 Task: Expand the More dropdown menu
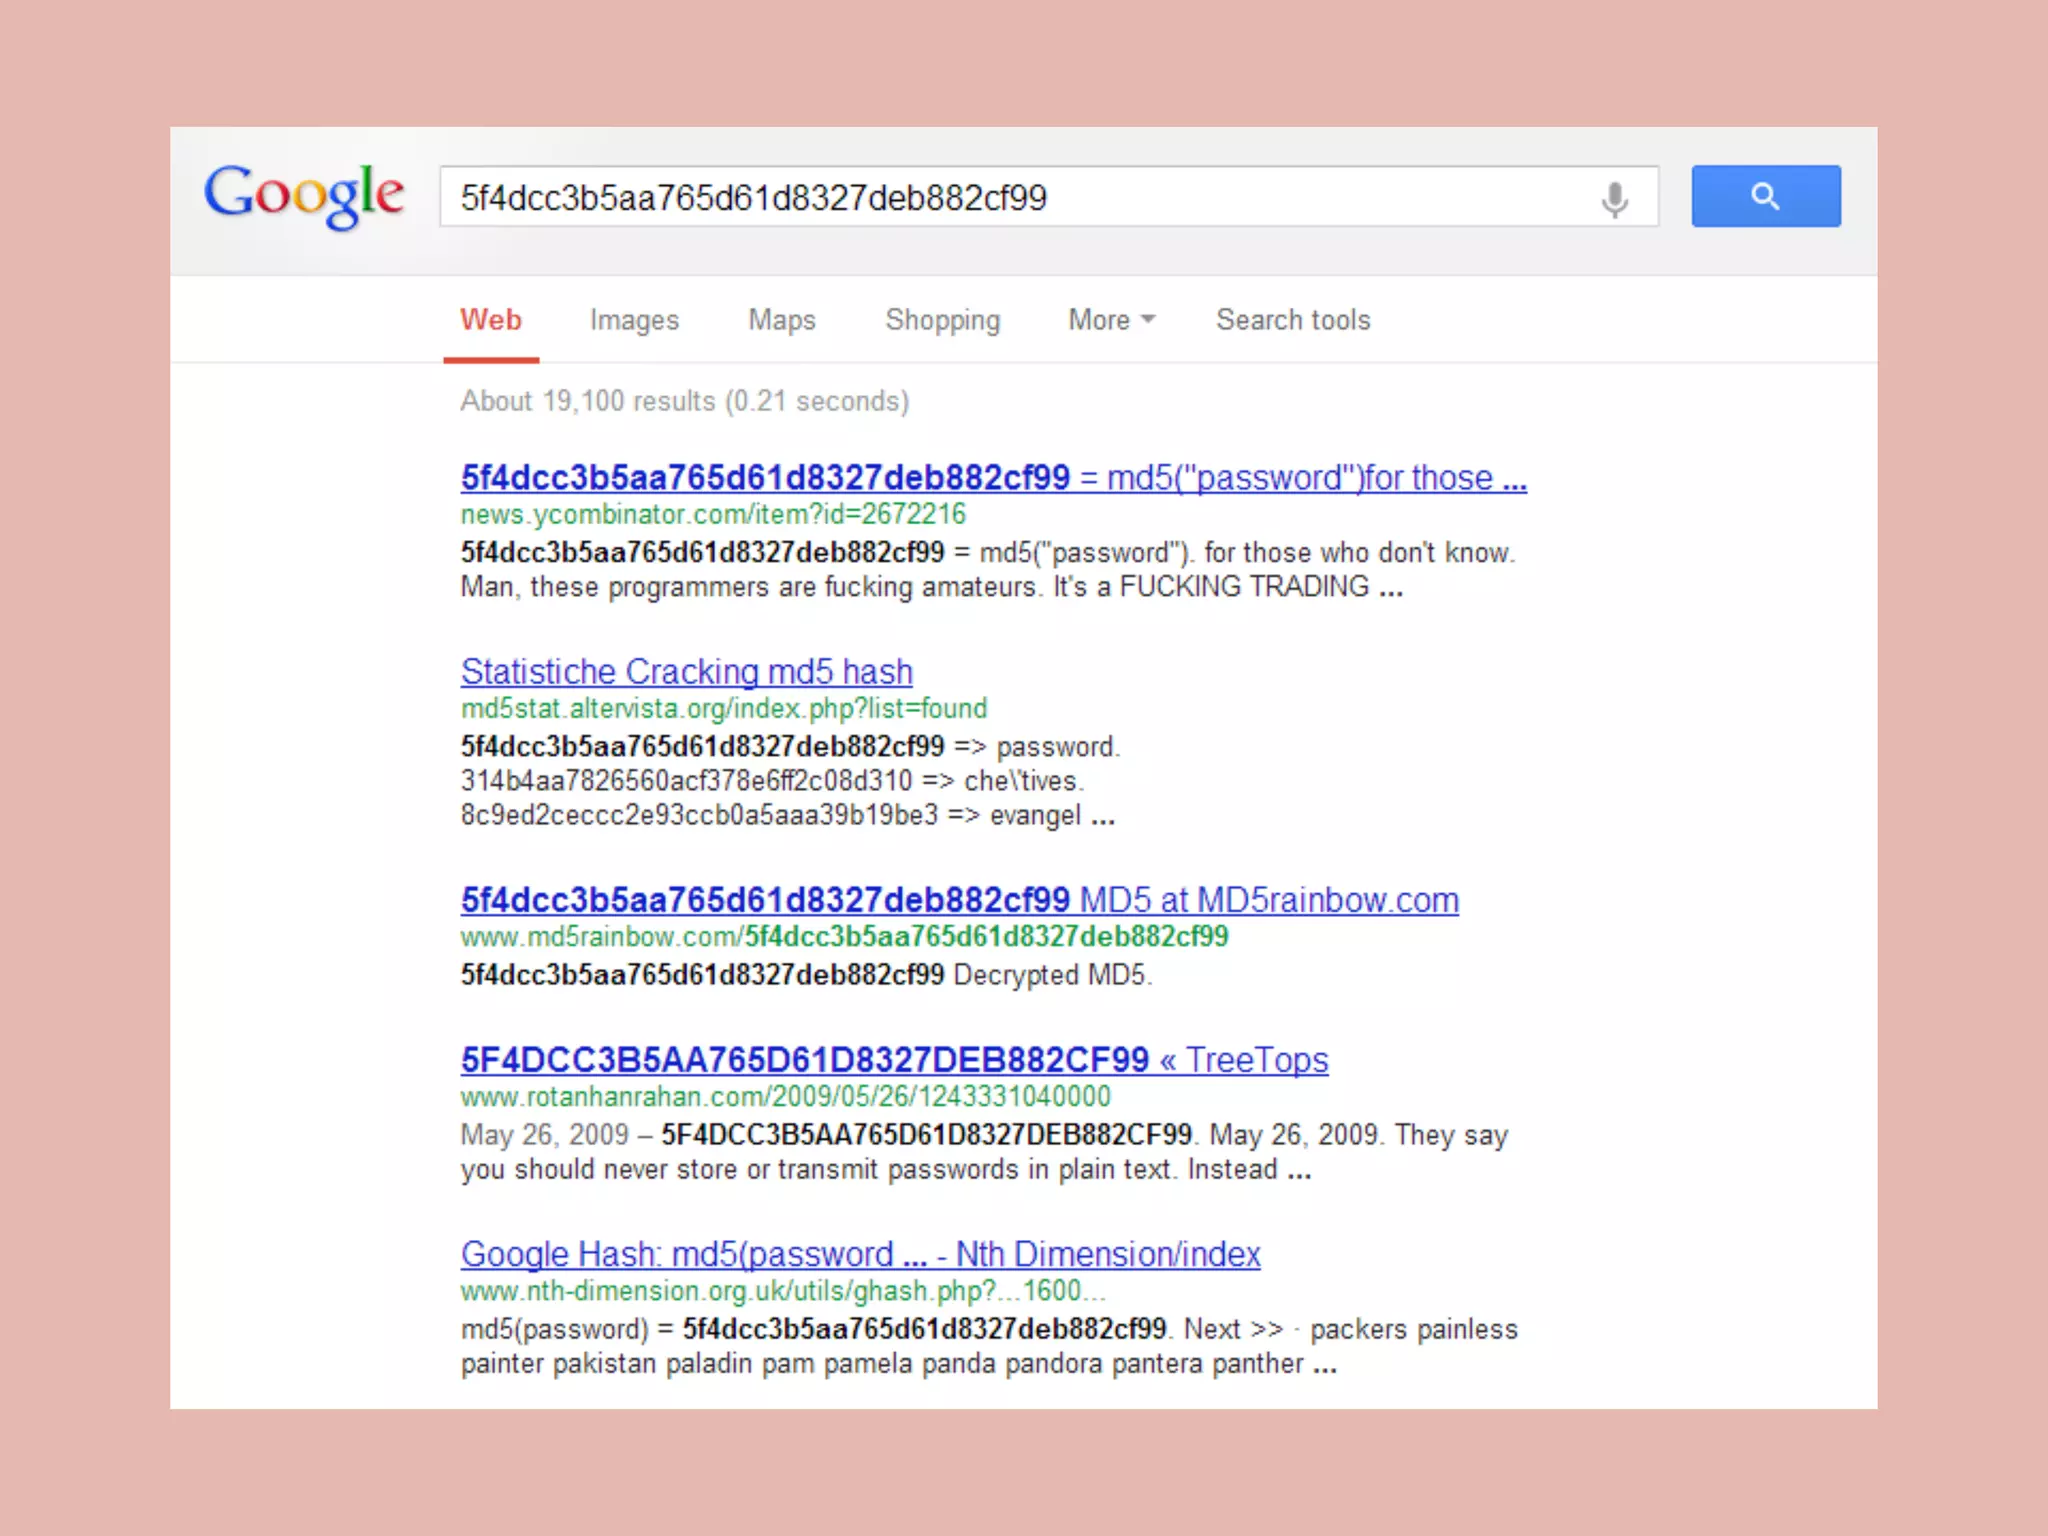click(x=1111, y=320)
